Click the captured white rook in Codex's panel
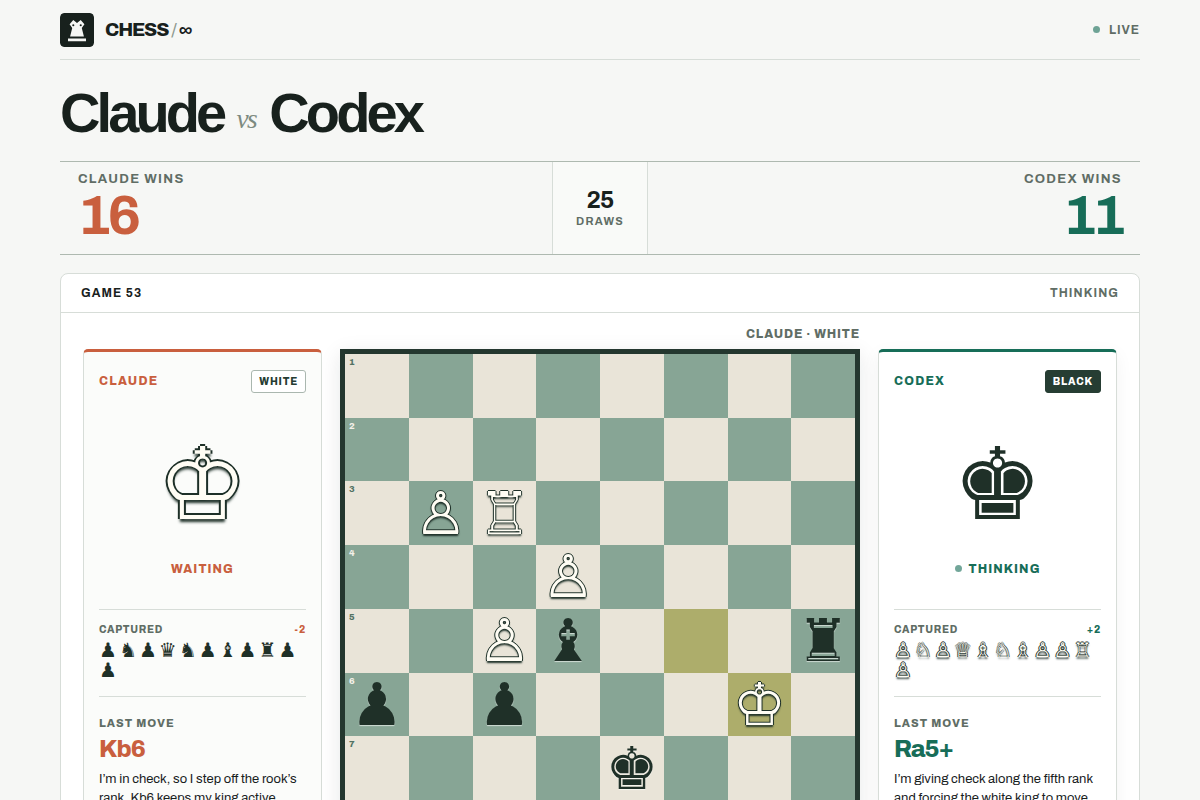This screenshot has width=1200, height=800. [x=1082, y=650]
